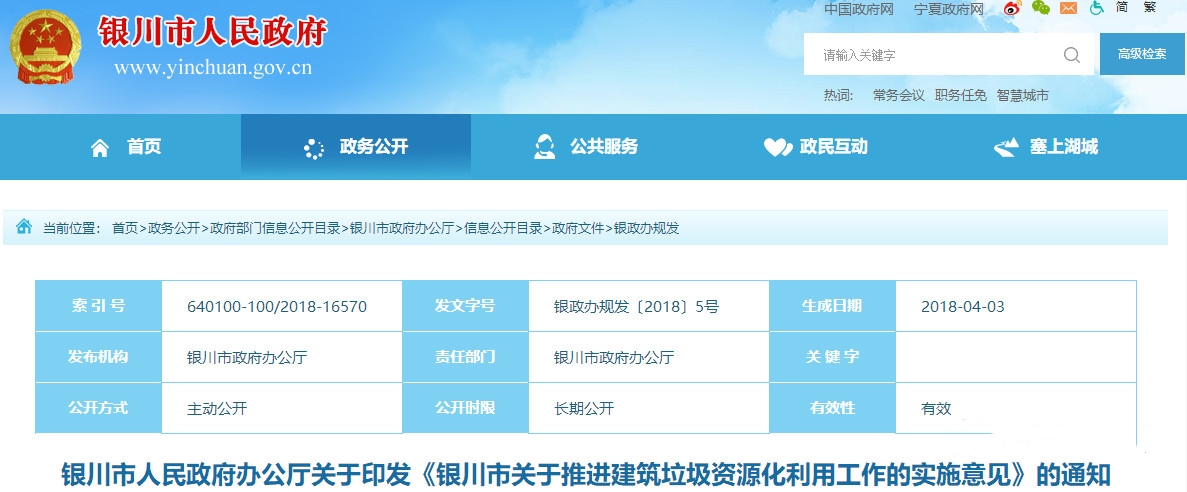Click the home icon beside 当前位置
The image size is (1187, 492).
[x=24, y=226]
